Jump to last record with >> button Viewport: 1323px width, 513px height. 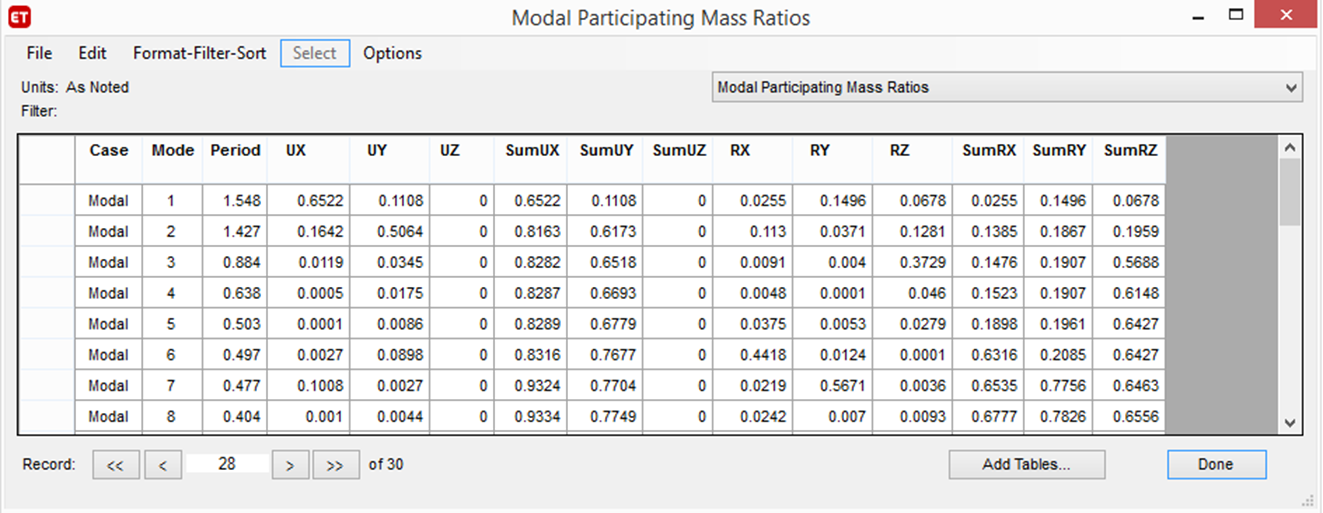335,465
